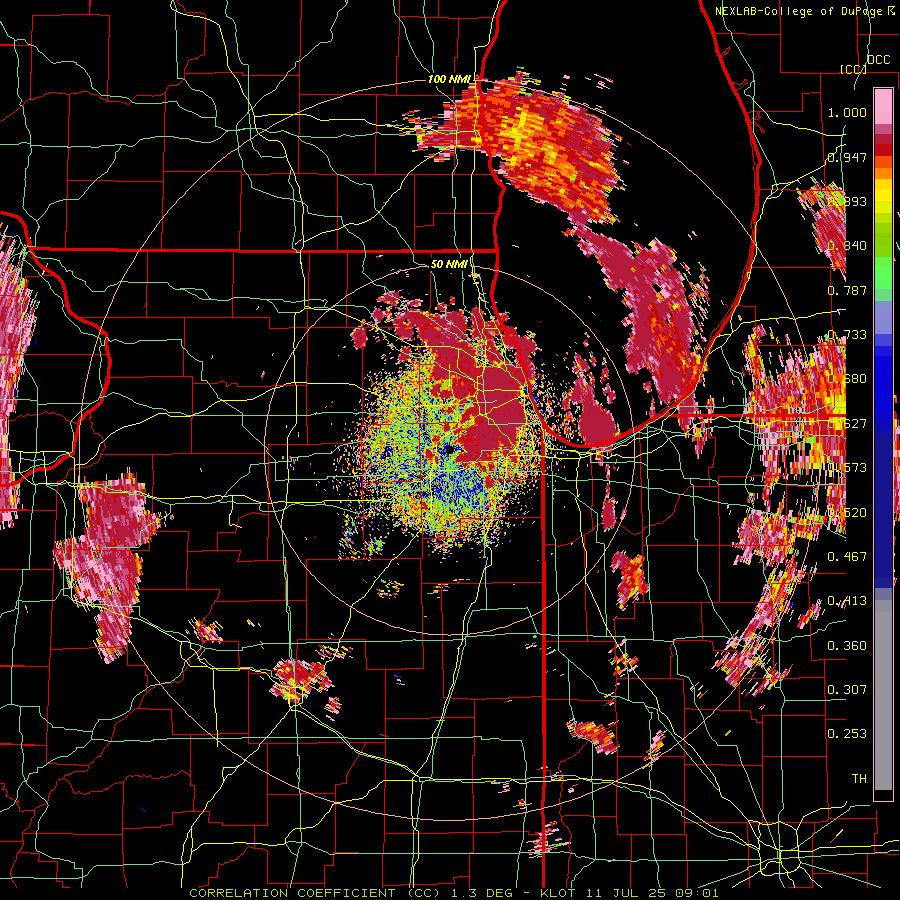Click the 0.573 scale value
This screenshot has width=900, height=900.
click(x=847, y=467)
